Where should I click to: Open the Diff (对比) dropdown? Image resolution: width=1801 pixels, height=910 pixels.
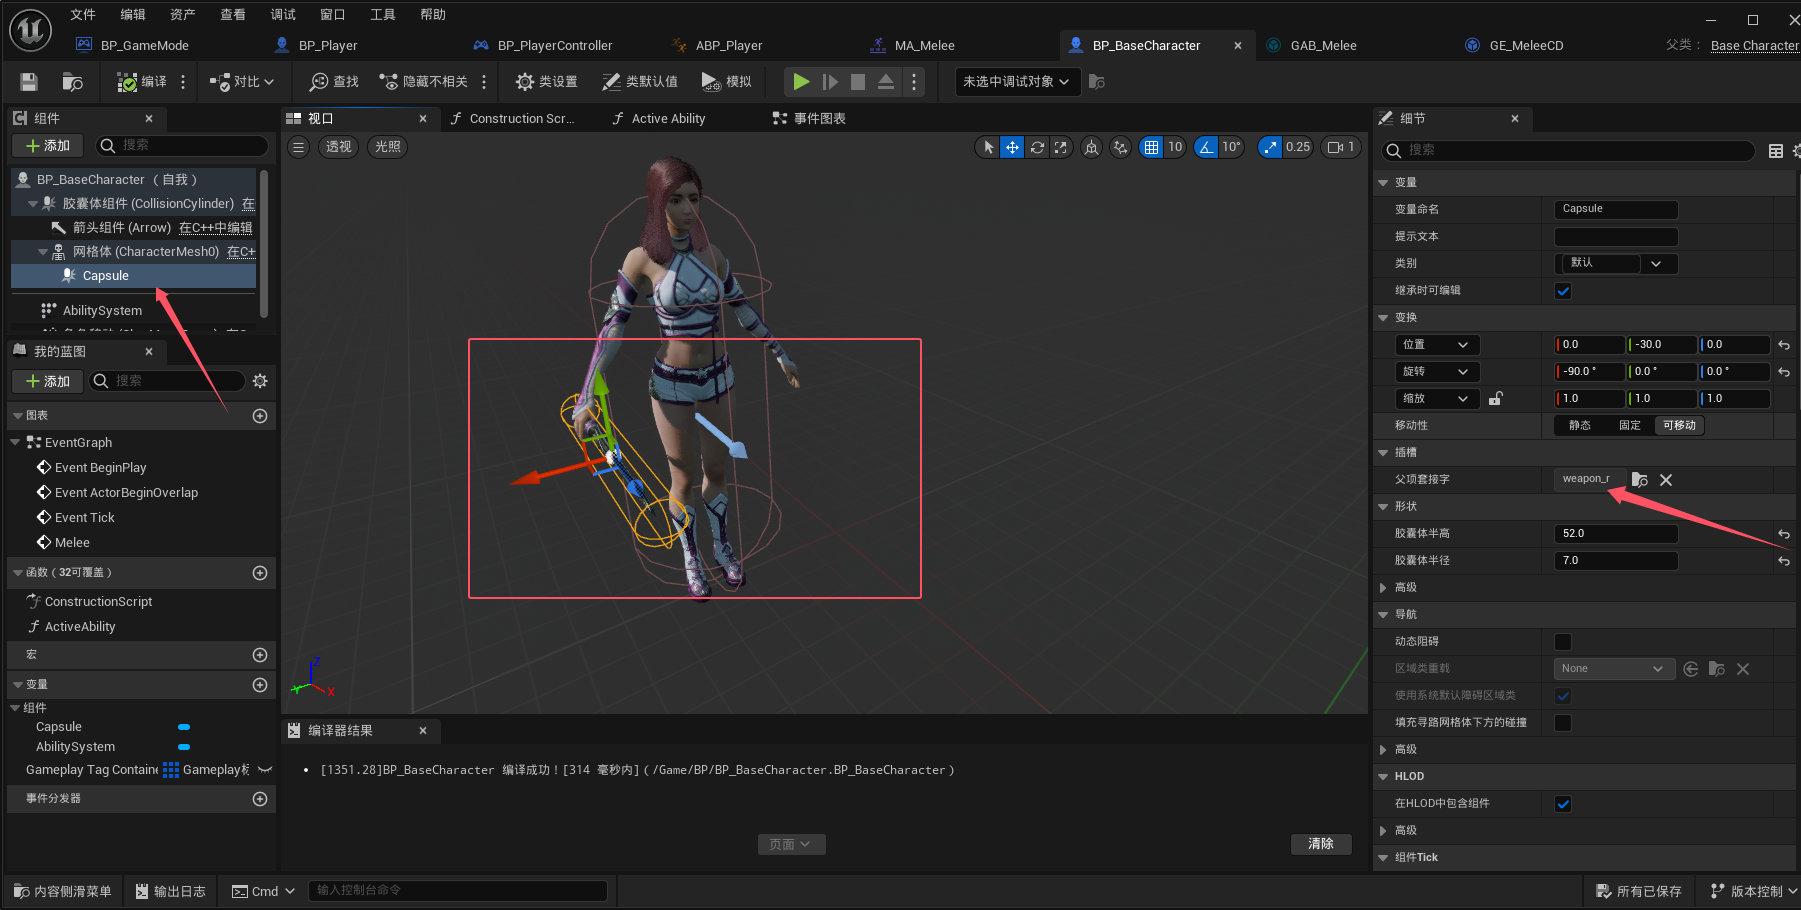[241, 82]
